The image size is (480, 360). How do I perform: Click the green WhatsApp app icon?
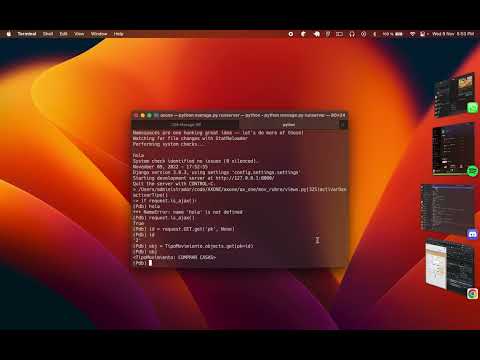tap(473, 108)
